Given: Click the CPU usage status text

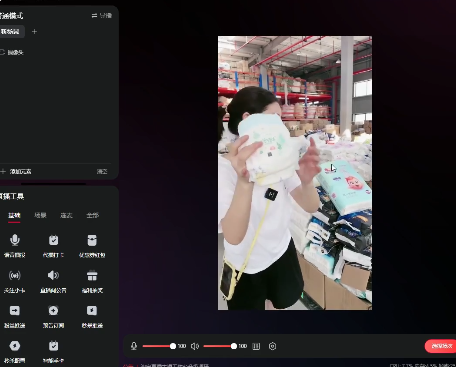Looking at the screenshot, I should [x=400, y=365].
